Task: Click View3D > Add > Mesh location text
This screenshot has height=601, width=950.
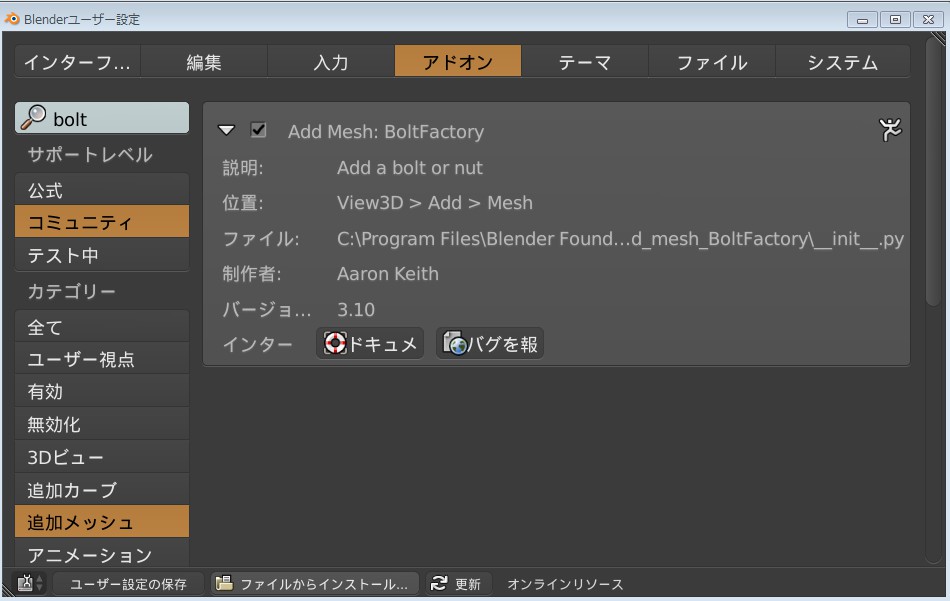Action: (435, 202)
